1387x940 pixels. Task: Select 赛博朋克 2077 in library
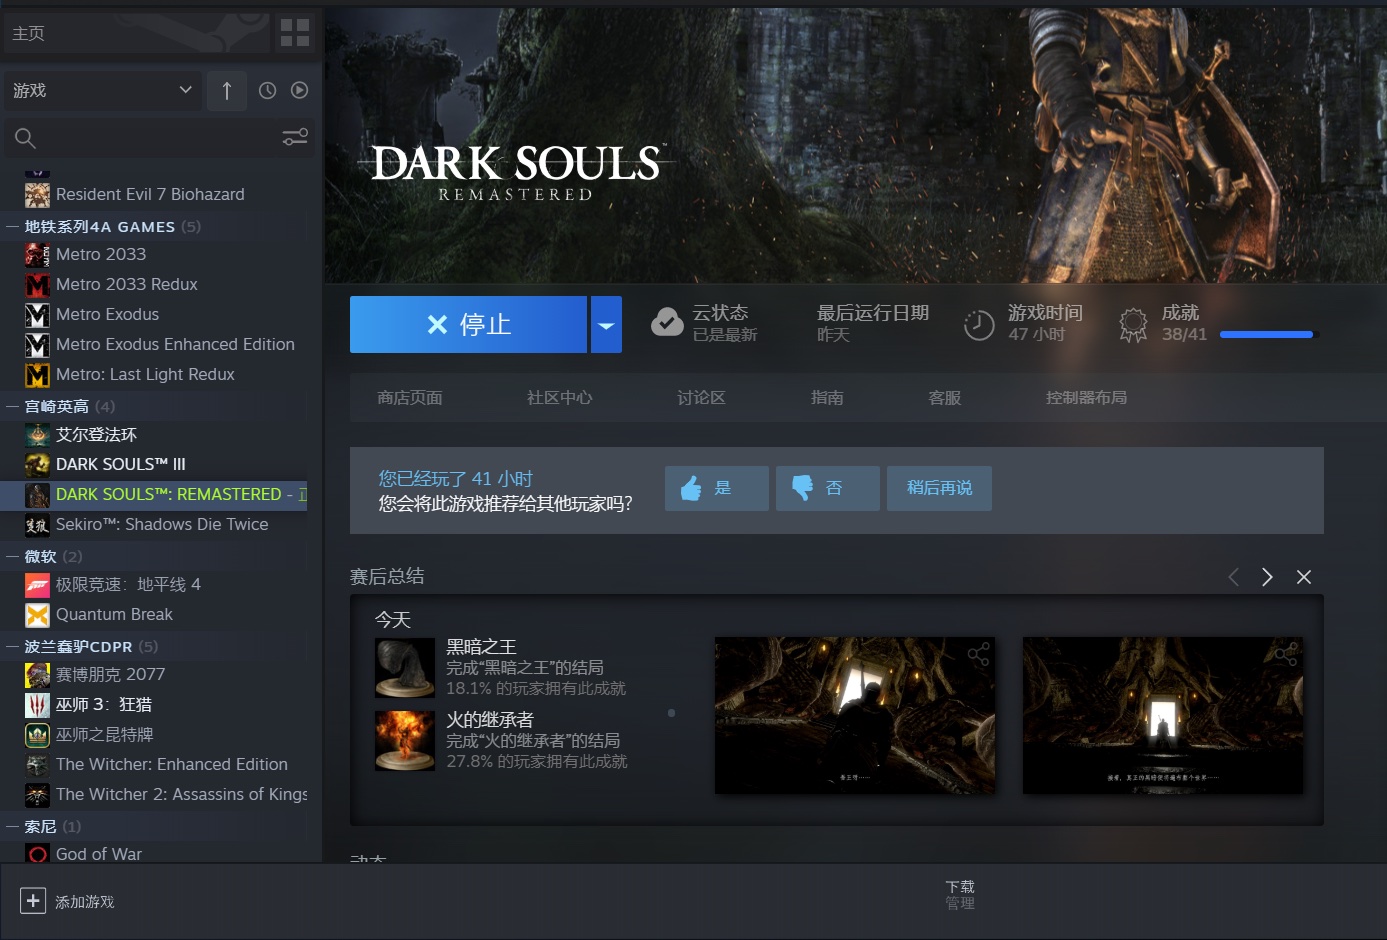110,674
